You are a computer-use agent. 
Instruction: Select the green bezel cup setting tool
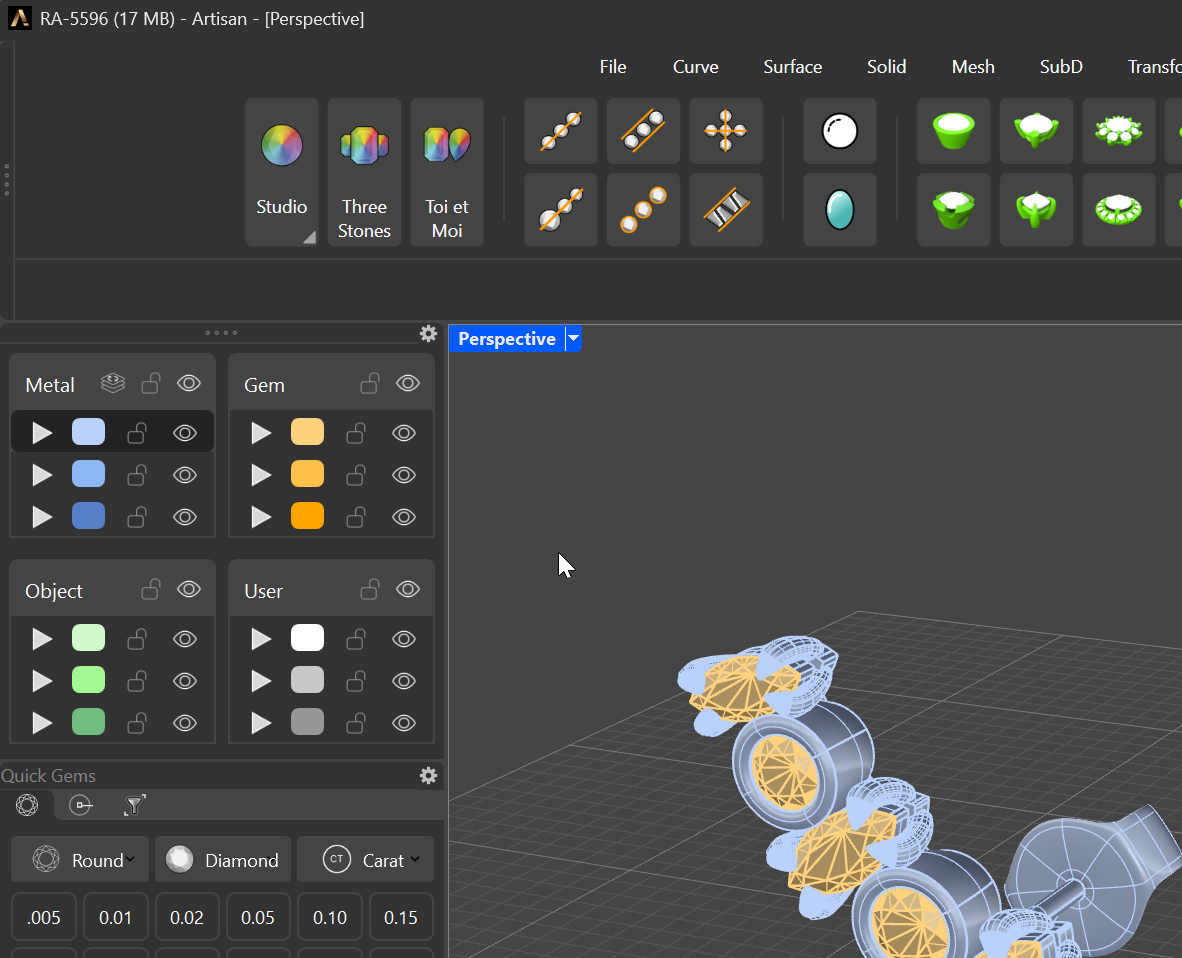(954, 131)
